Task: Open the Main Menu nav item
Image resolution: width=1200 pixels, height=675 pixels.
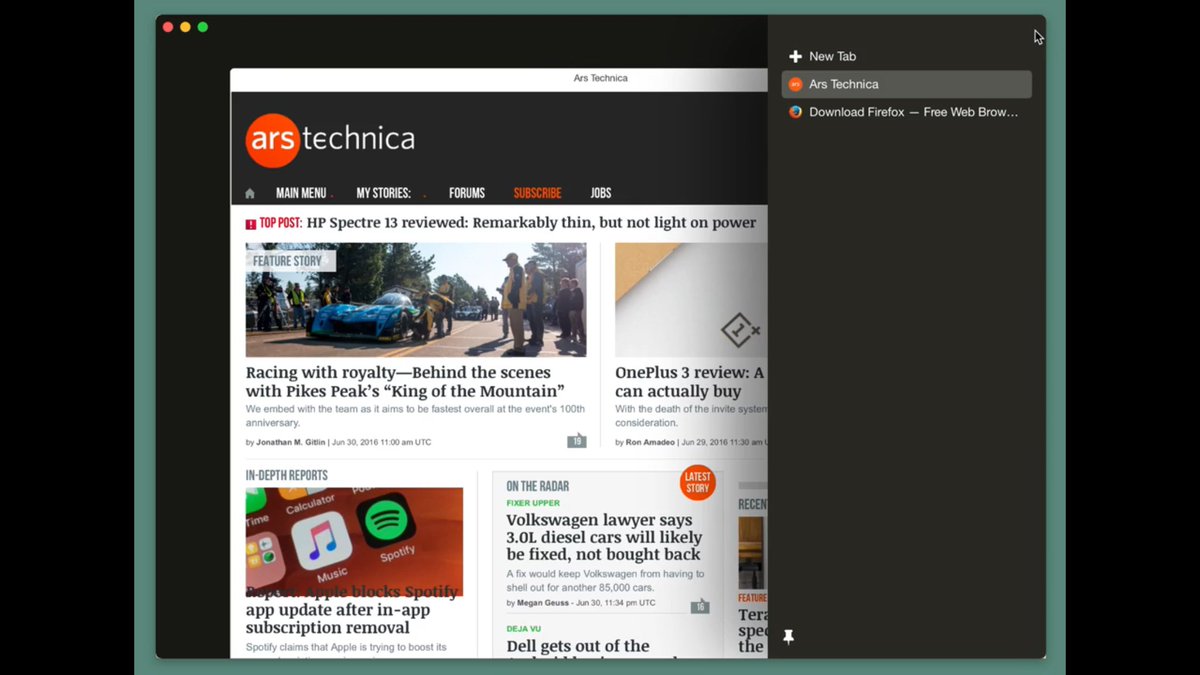Action: [x=301, y=193]
